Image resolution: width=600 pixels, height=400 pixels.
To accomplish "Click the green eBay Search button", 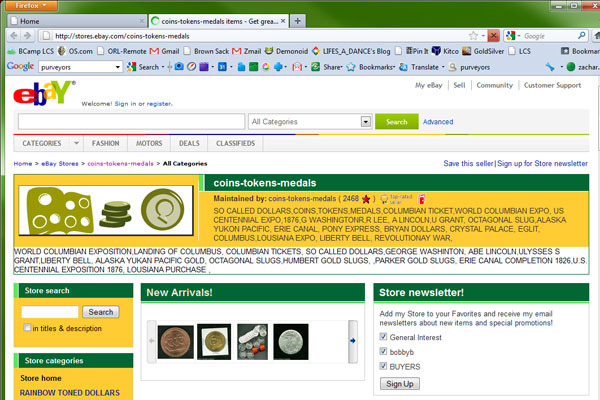I will pos(396,122).
